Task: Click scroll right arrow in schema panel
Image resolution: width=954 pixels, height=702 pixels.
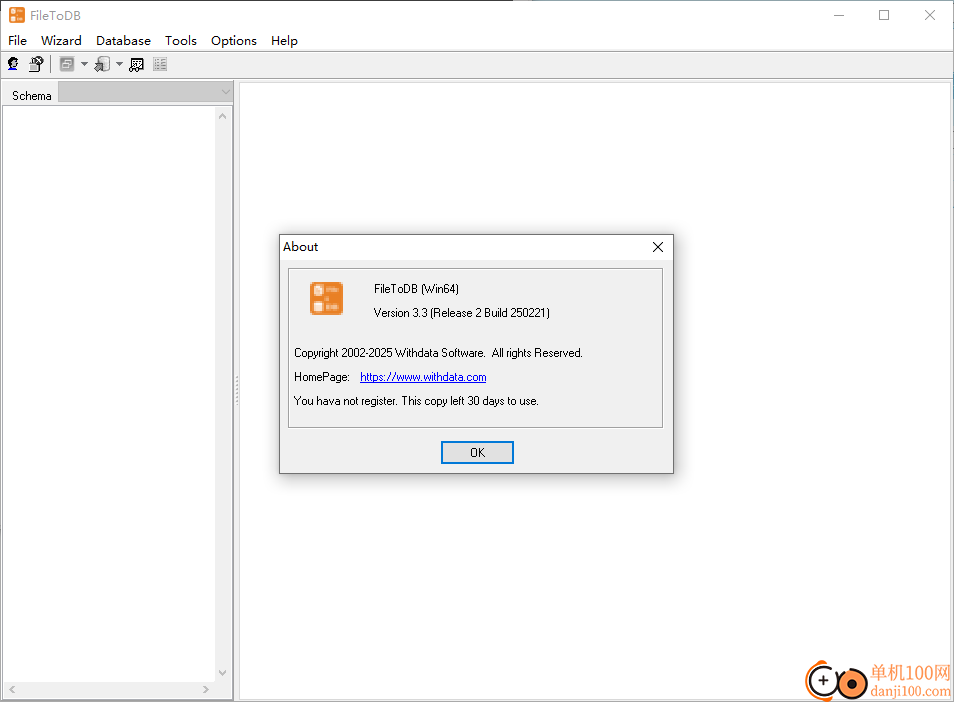Action: (206, 689)
